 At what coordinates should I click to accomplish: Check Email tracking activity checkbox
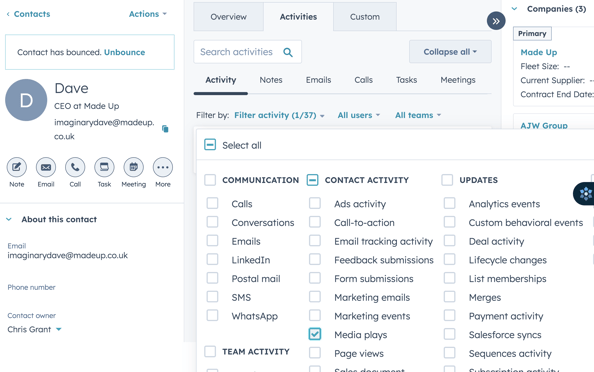point(315,241)
